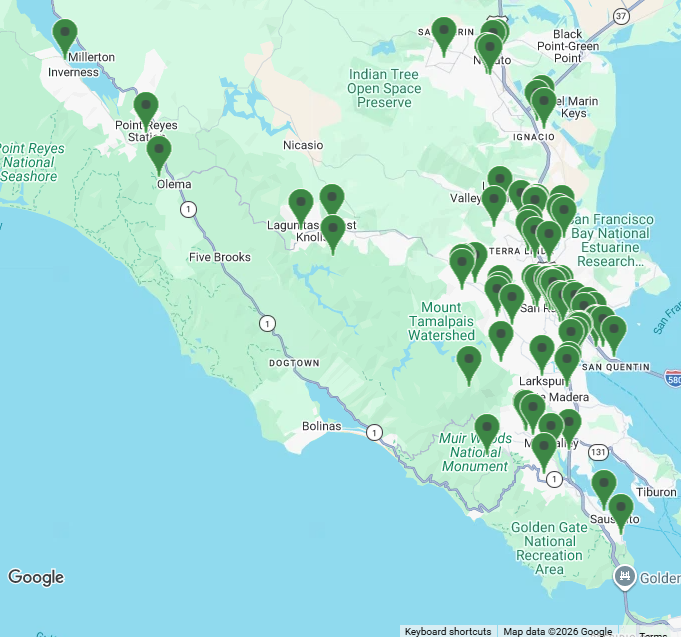Screen dimensions: 681x637
Task: Click the Golden Gate National Recreation Area label
Action: pos(549,548)
